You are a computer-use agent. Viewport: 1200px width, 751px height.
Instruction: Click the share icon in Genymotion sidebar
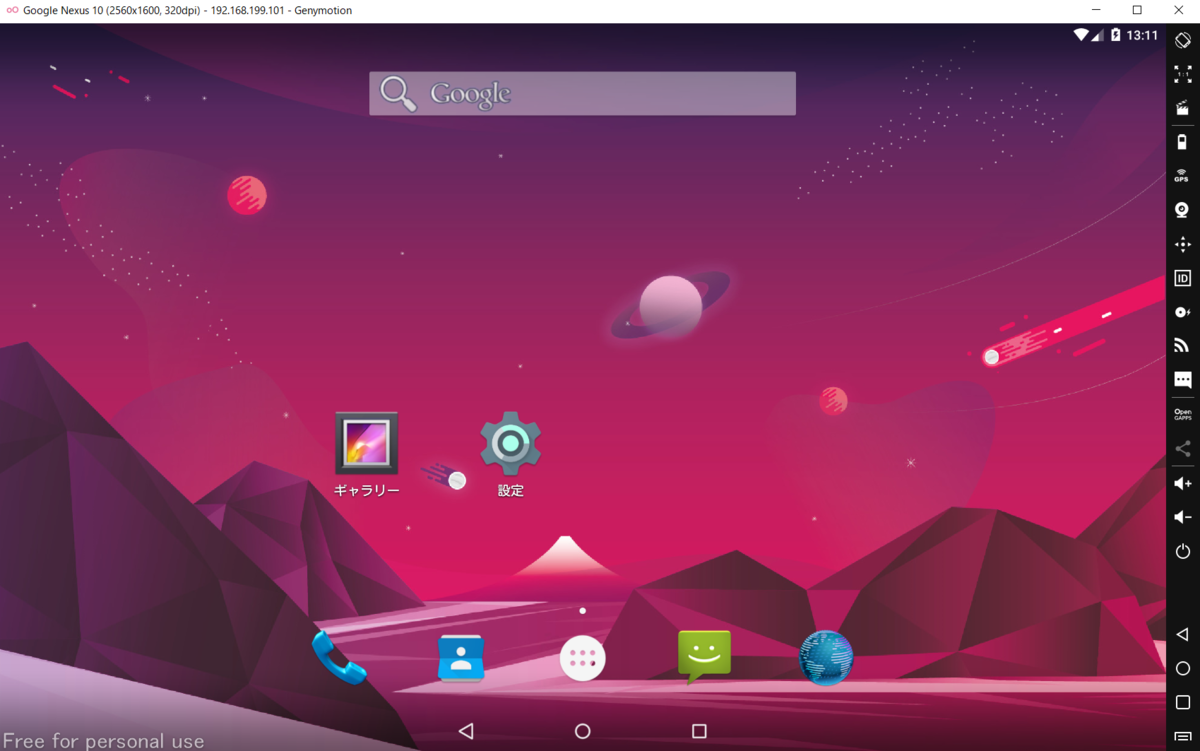click(1183, 449)
